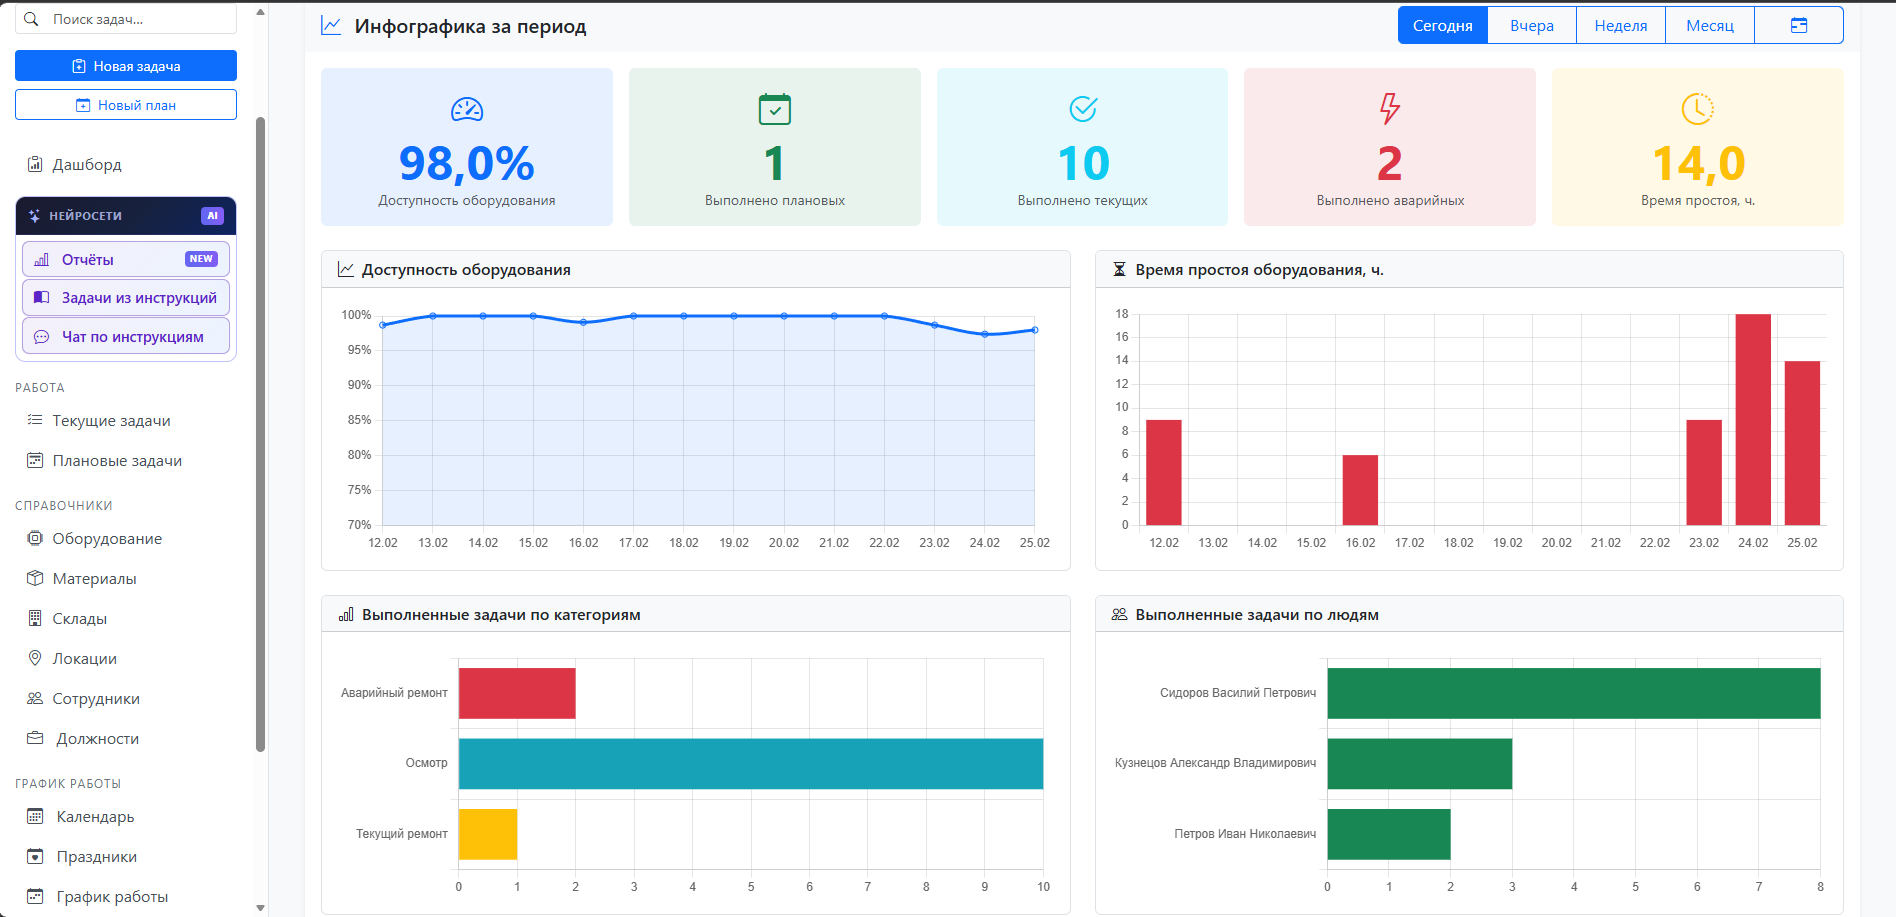Switch period to Вчера
Screen dimensions: 1896x917
tap(1532, 25)
